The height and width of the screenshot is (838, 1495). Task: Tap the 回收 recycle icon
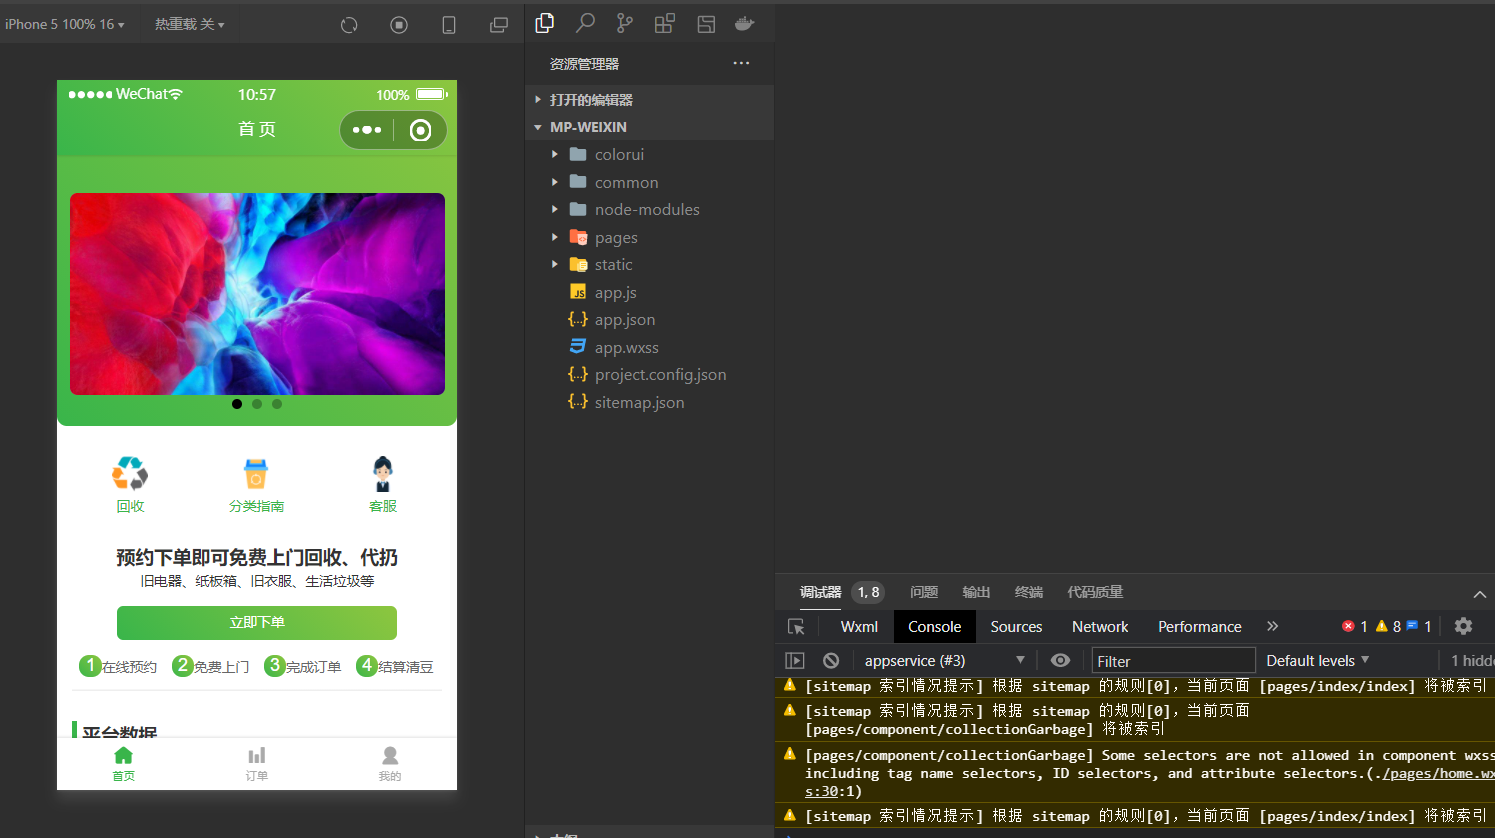pos(130,474)
